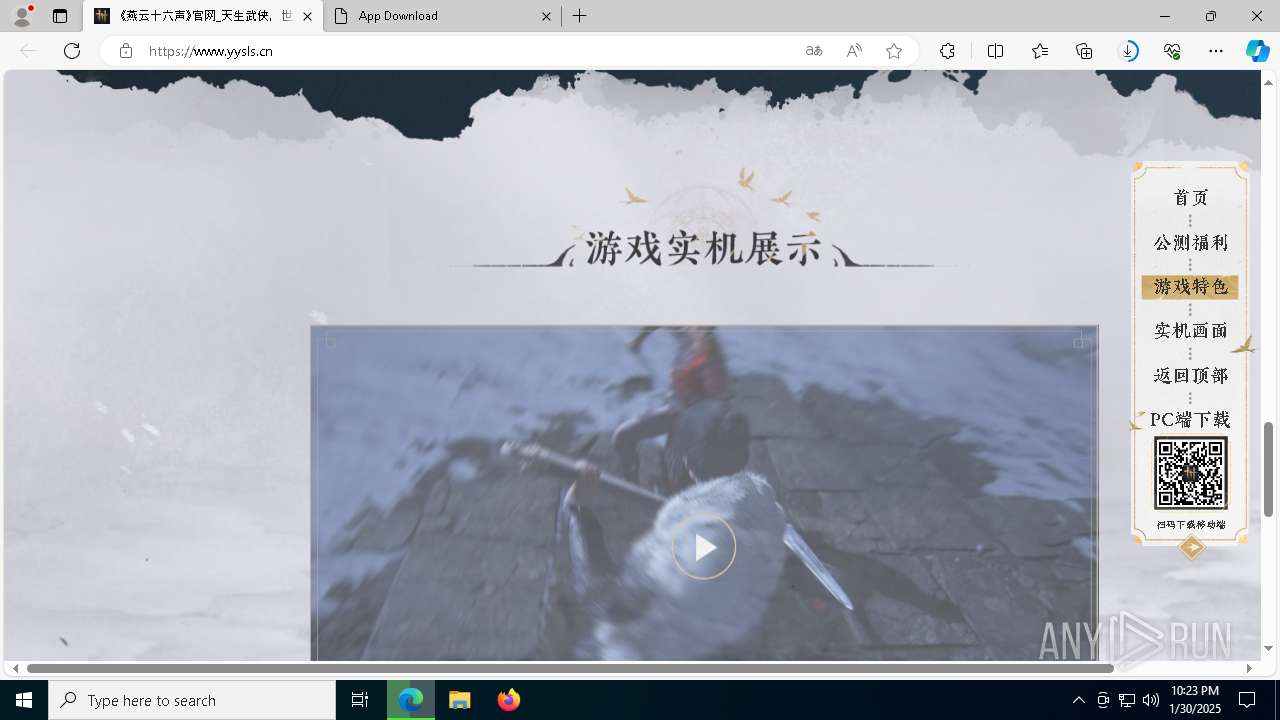Open the Collections panel

coord(1084,51)
